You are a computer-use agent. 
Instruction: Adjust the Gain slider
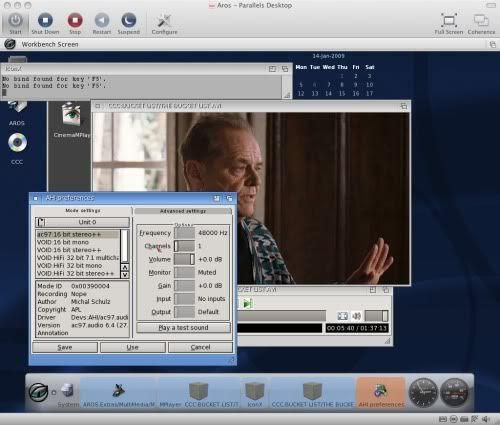pyautogui.click(x=185, y=286)
